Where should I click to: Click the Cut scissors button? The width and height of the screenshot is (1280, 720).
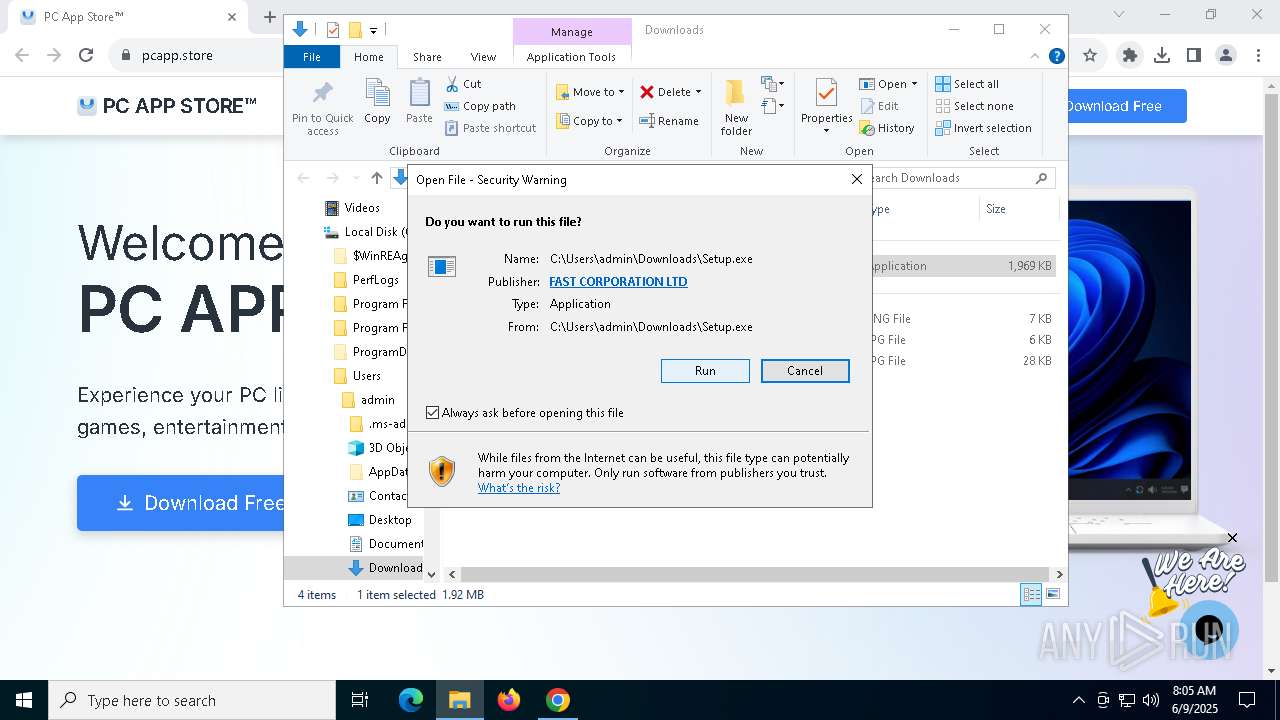point(463,84)
